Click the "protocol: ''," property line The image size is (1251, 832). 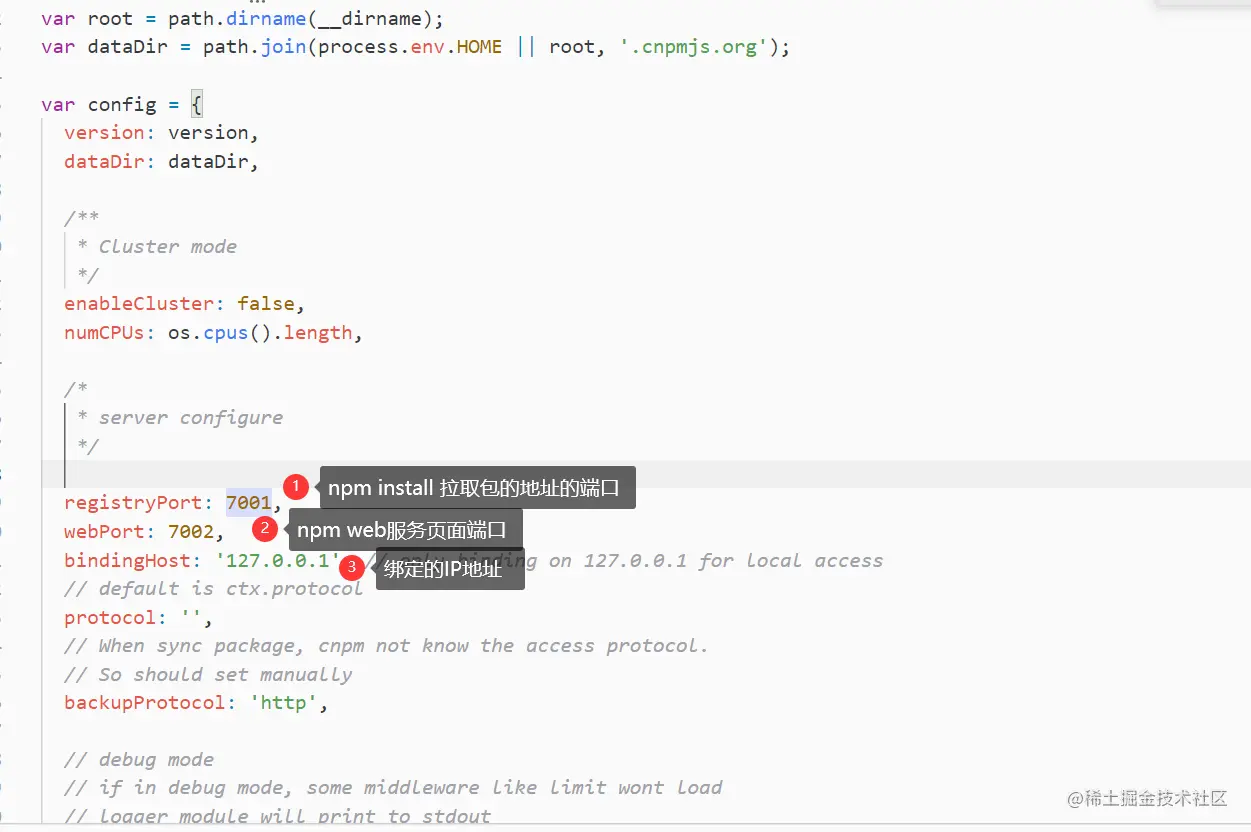[139, 617]
